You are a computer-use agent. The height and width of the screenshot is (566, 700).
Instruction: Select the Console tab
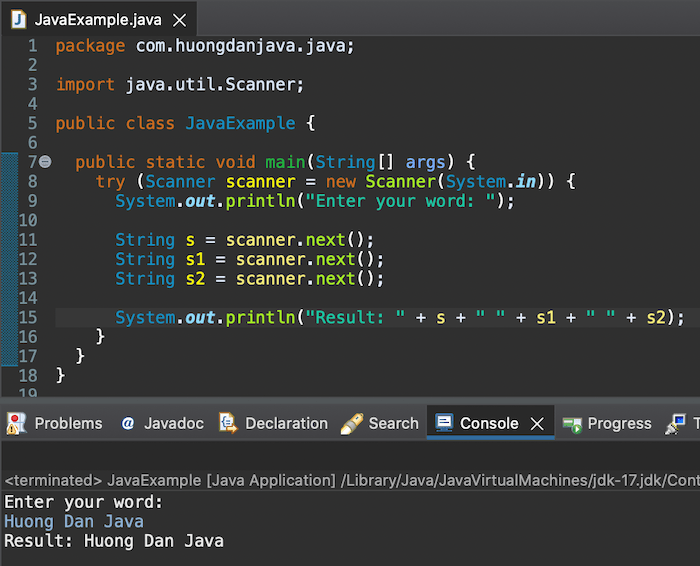[490, 422]
